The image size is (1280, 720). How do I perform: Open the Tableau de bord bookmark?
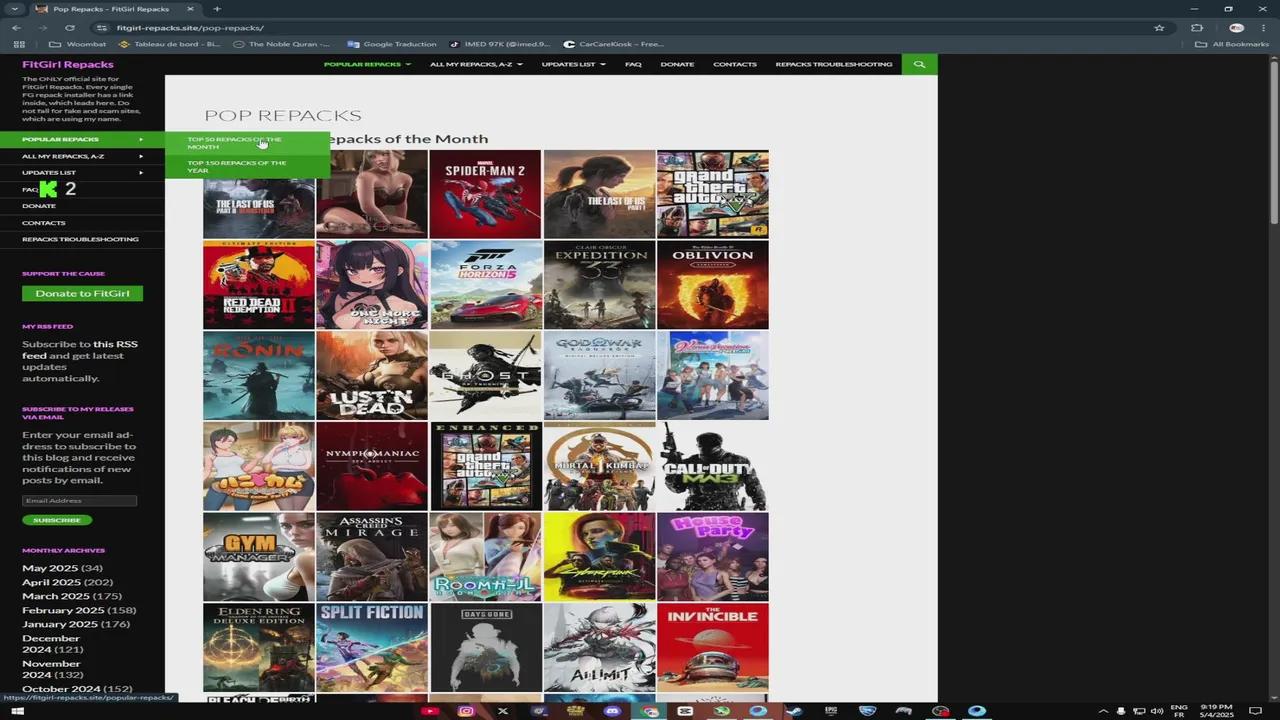click(170, 44)
